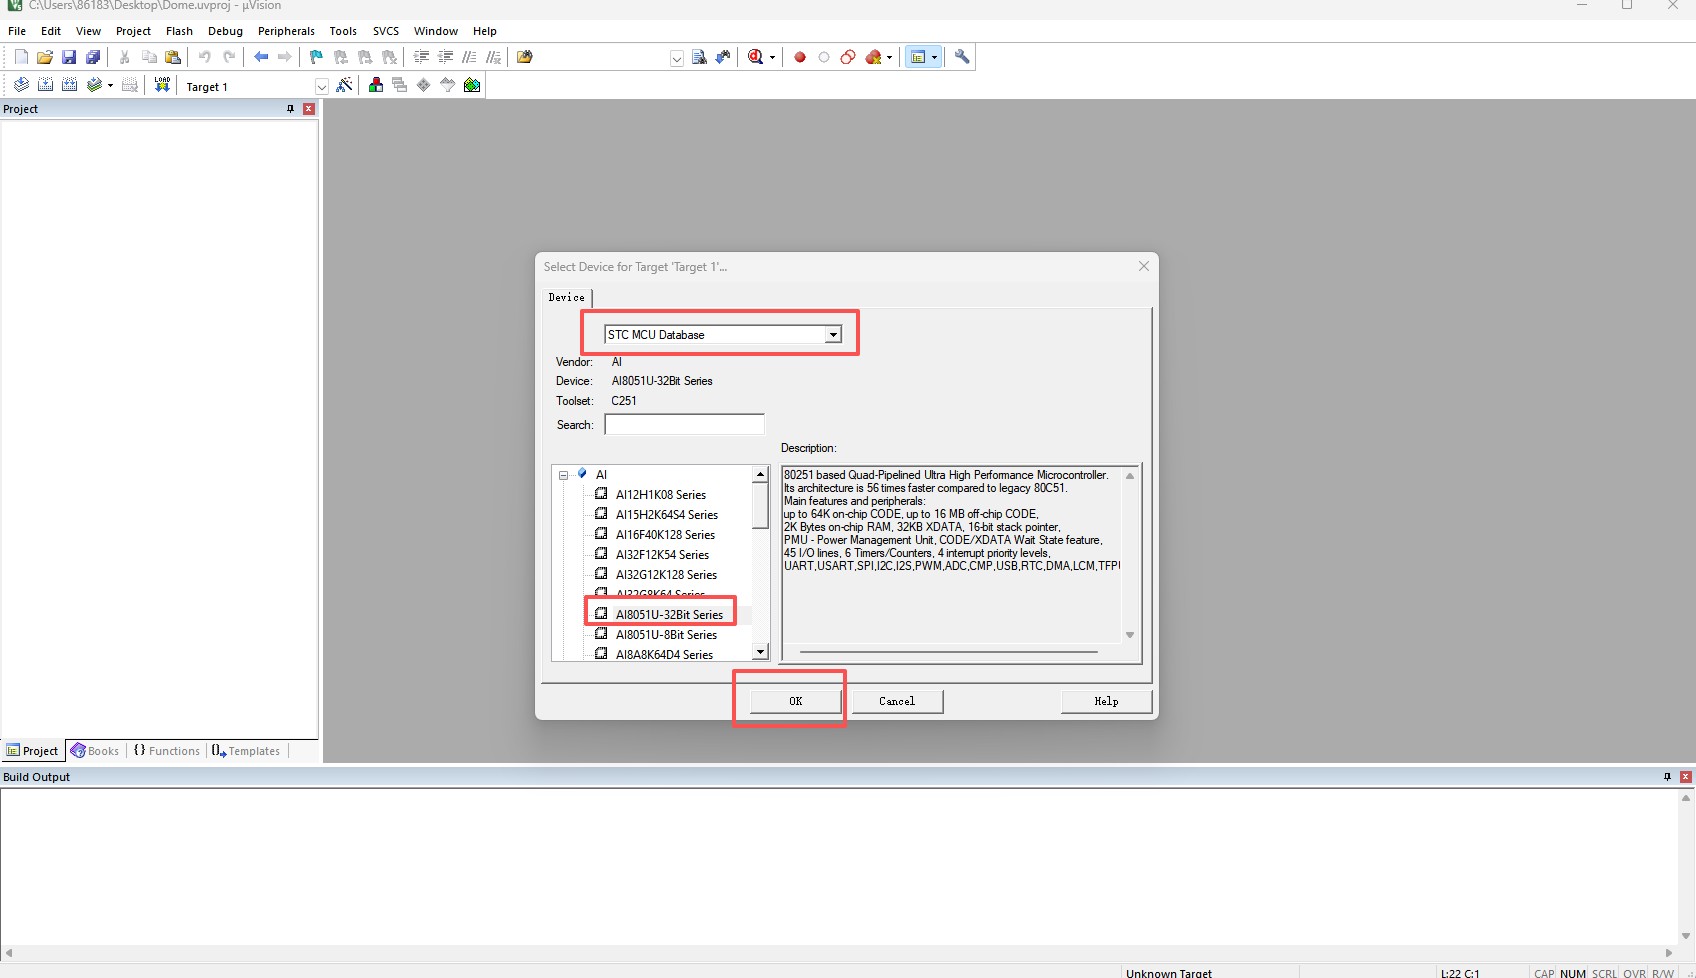Image resolution: width=1696 pixels, height=978 pixels.
Task: Click the Cancel button
Action: tap(897, 701)
